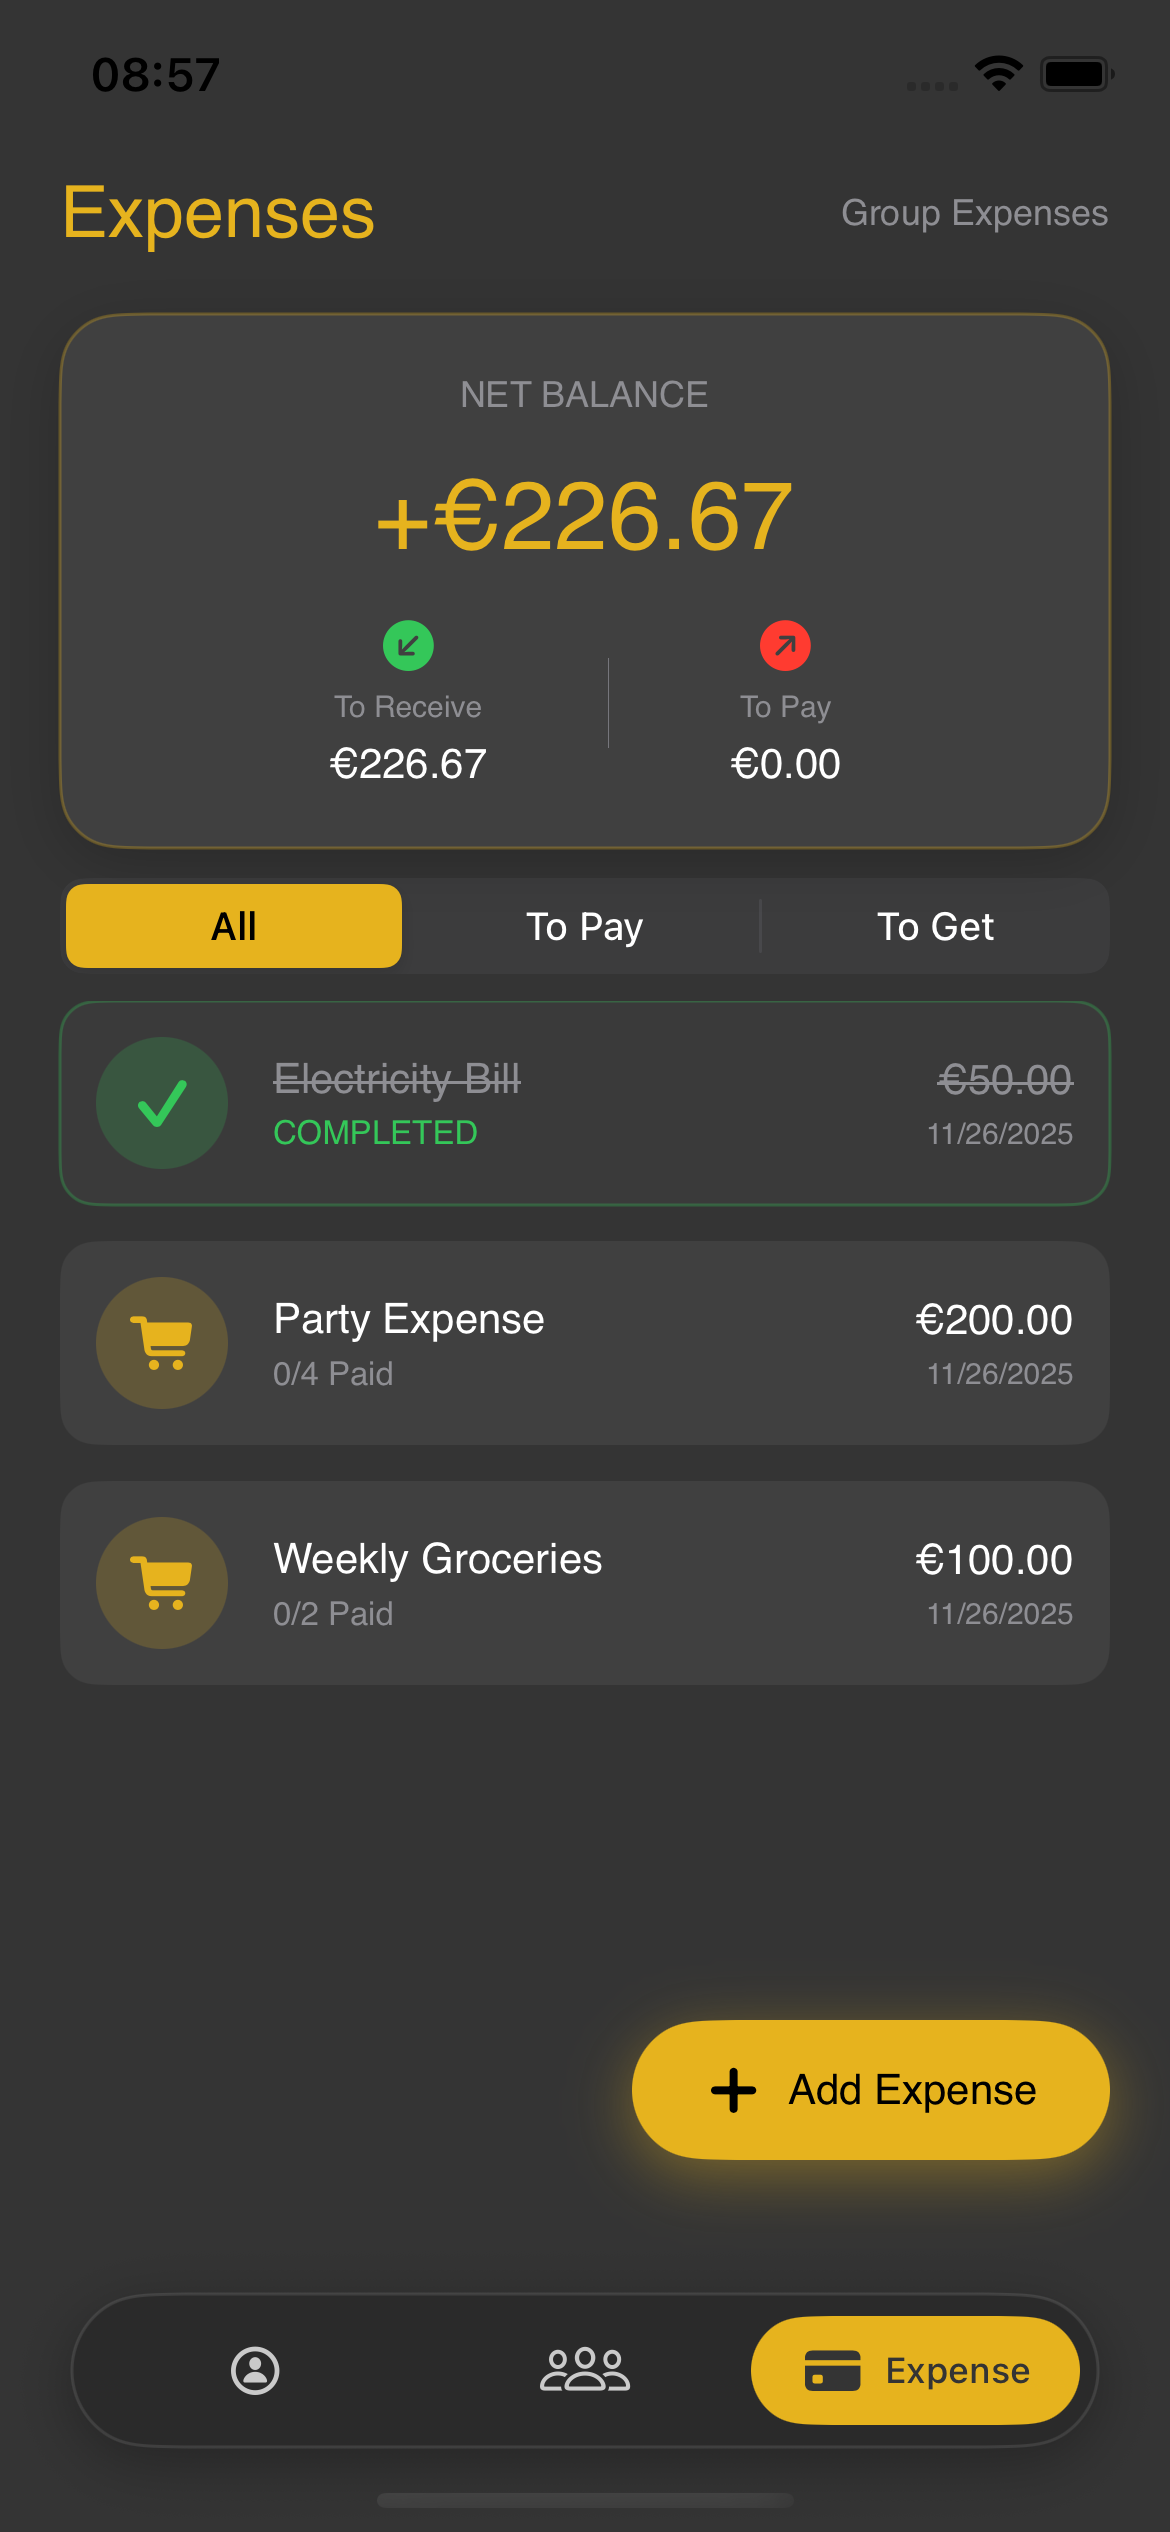
Task: Switch filter to To Pay expenses
Action: tap(585, 925)
